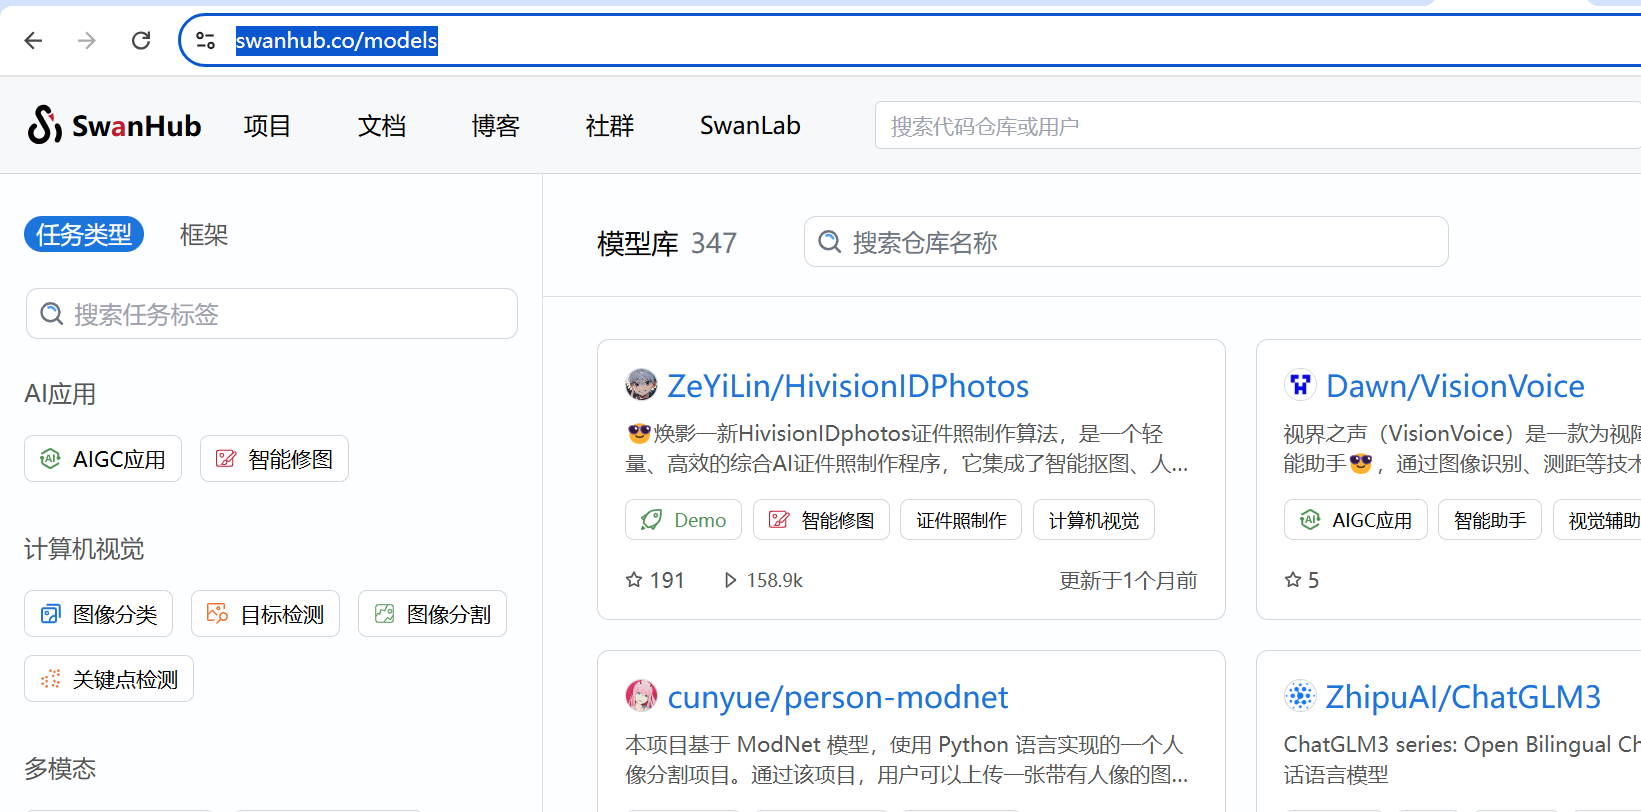Reload the page with the refresh icon
The width and height of the screenshot is (1641, 812).
141,40
